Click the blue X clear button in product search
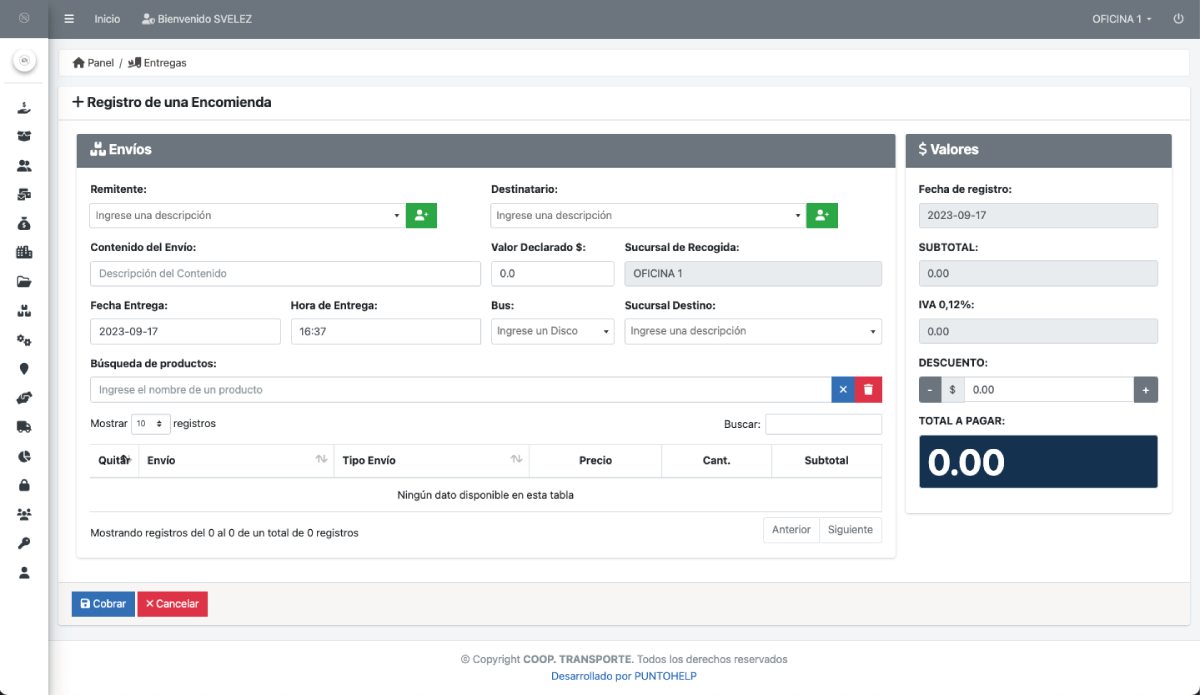 (x=843, y=390)
